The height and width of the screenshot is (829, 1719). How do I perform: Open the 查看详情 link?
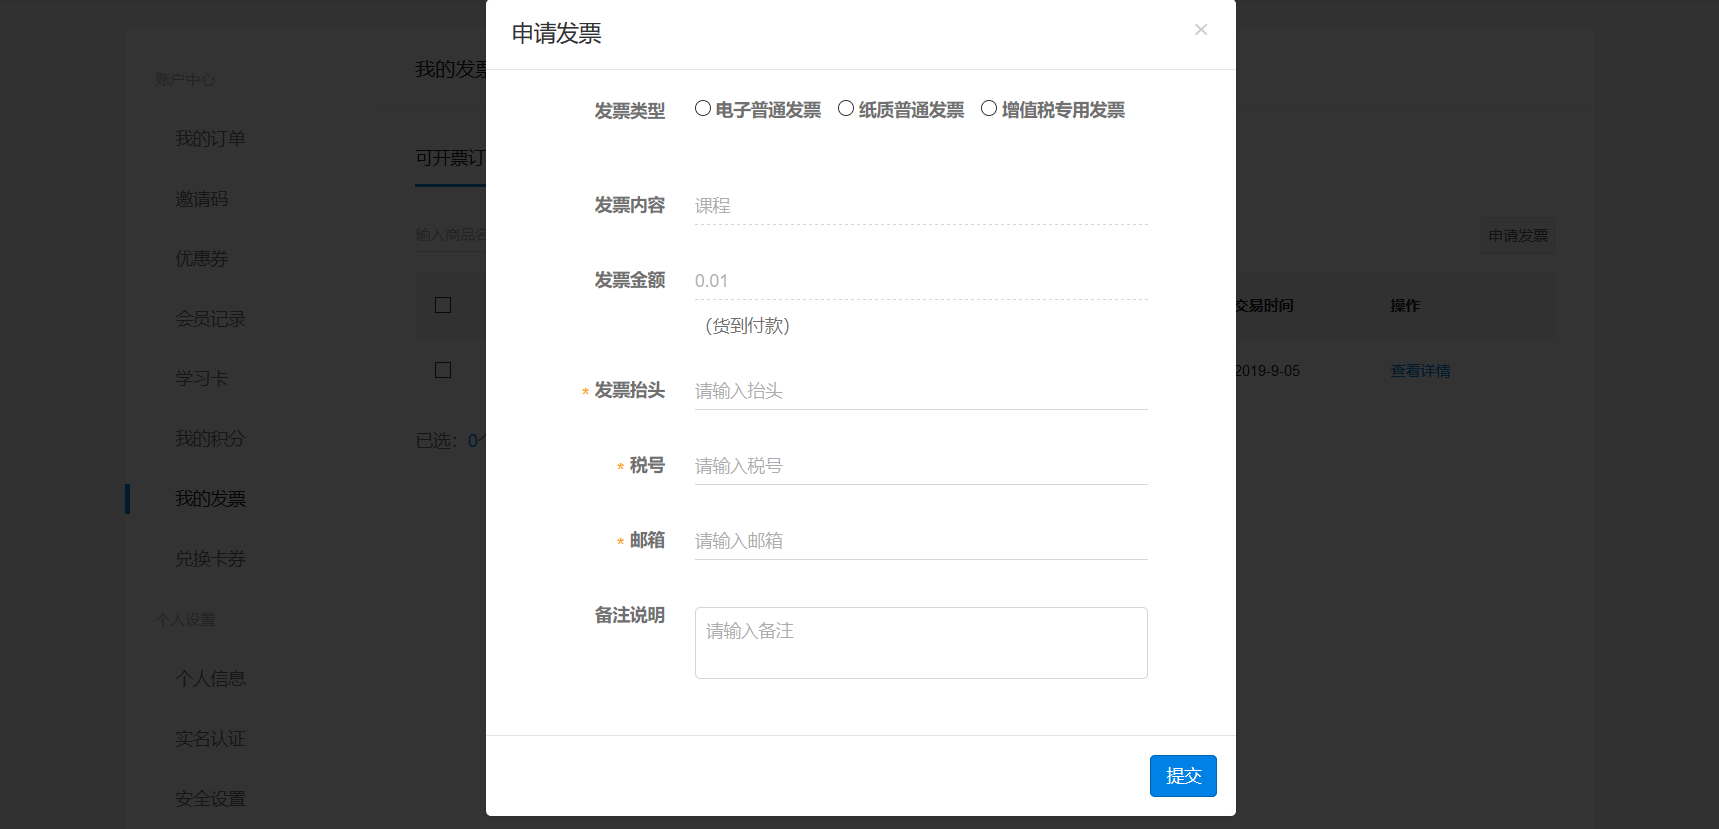click(x=1420, y=371)
